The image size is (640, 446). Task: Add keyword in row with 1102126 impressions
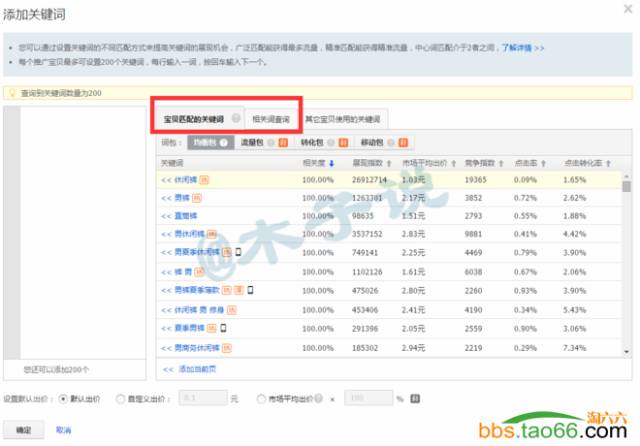176,272
